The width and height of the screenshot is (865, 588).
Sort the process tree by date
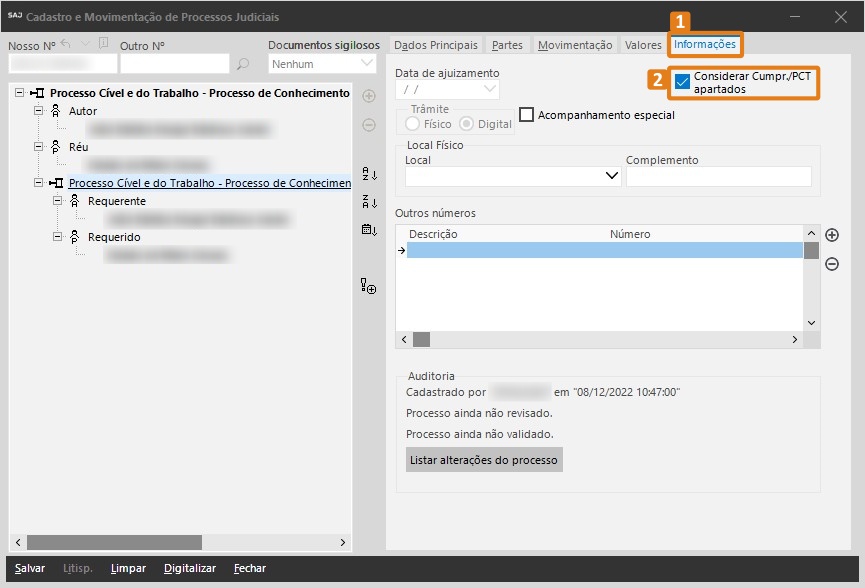[369, 230]
